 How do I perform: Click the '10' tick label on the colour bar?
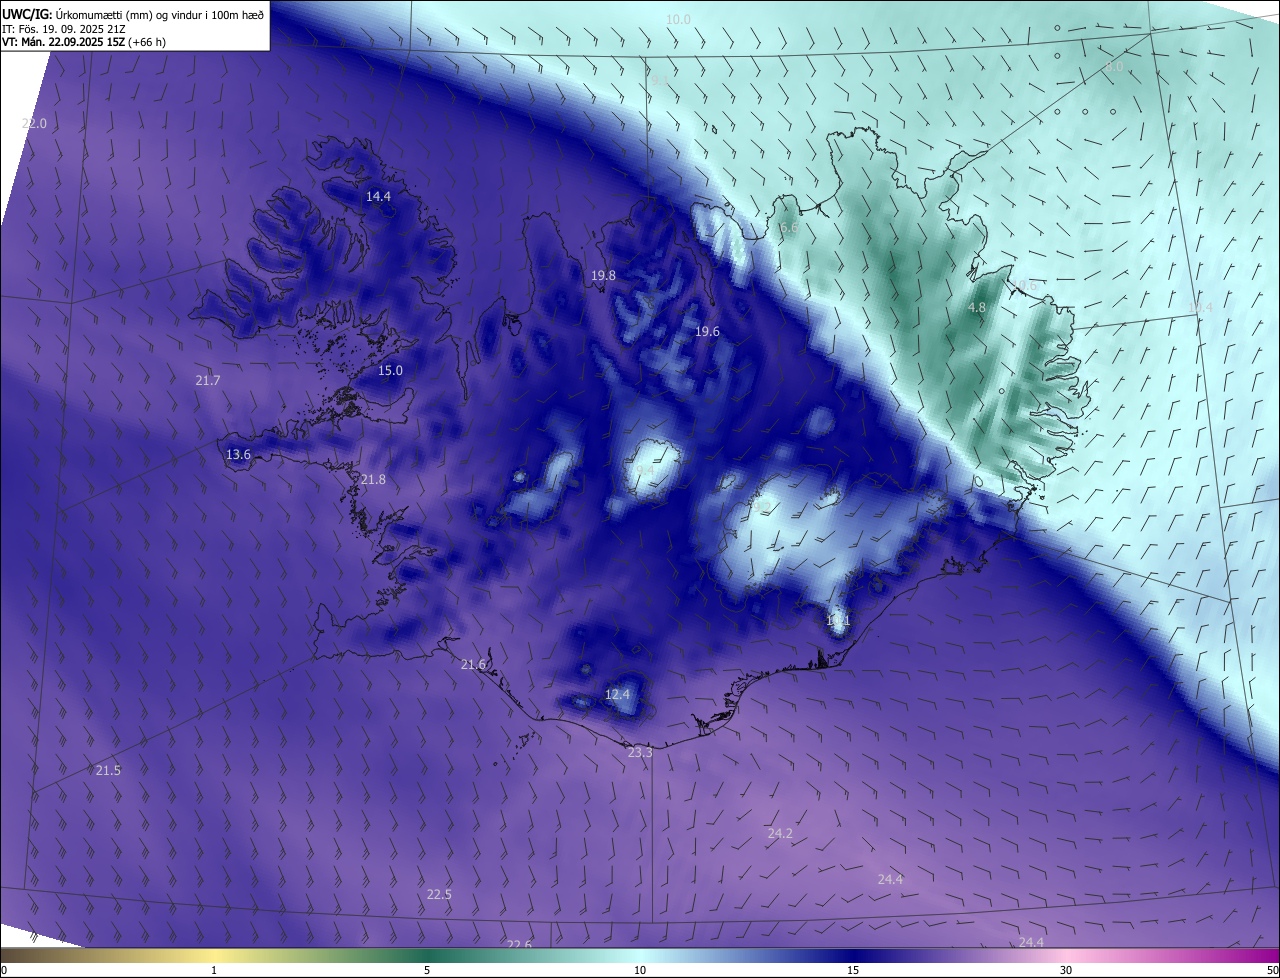[x=640, y=971]
